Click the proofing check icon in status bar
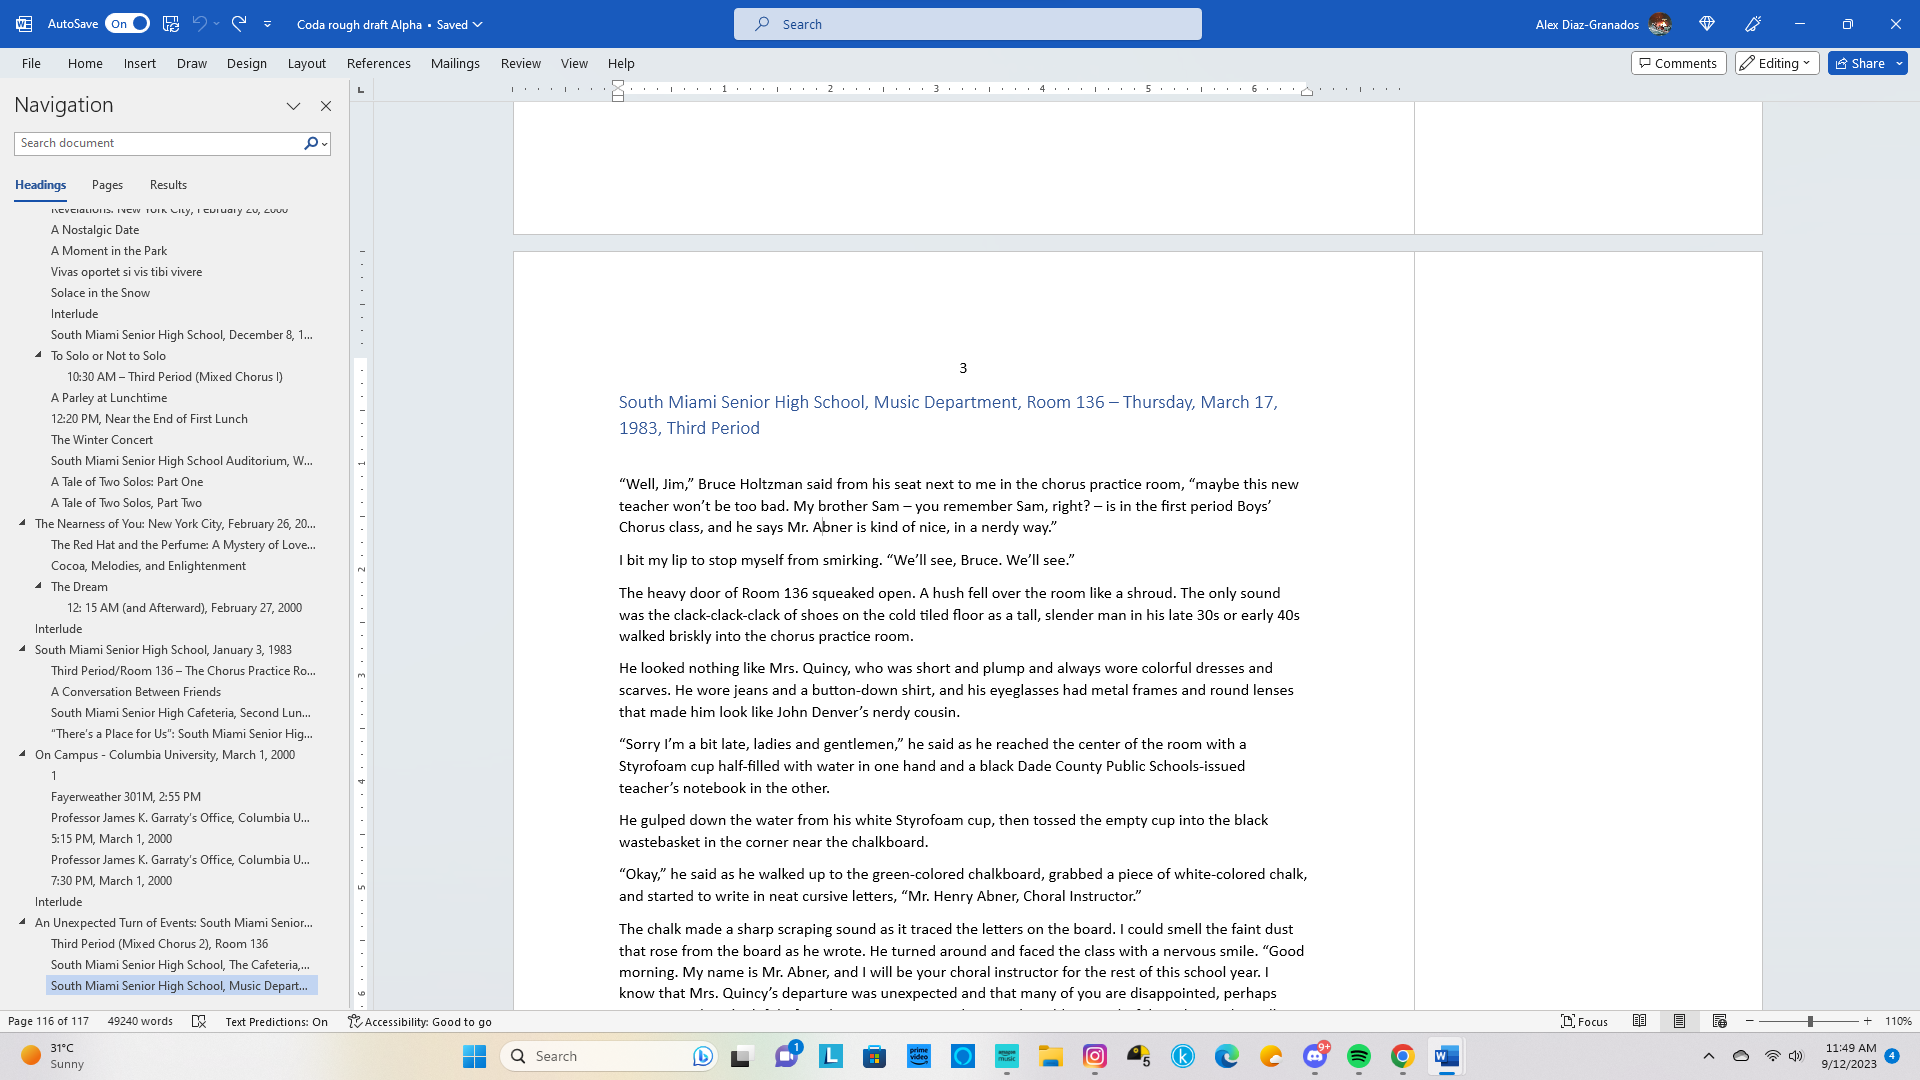The width and height of the screenshot is (1920, 1080). click(199, 1021)
